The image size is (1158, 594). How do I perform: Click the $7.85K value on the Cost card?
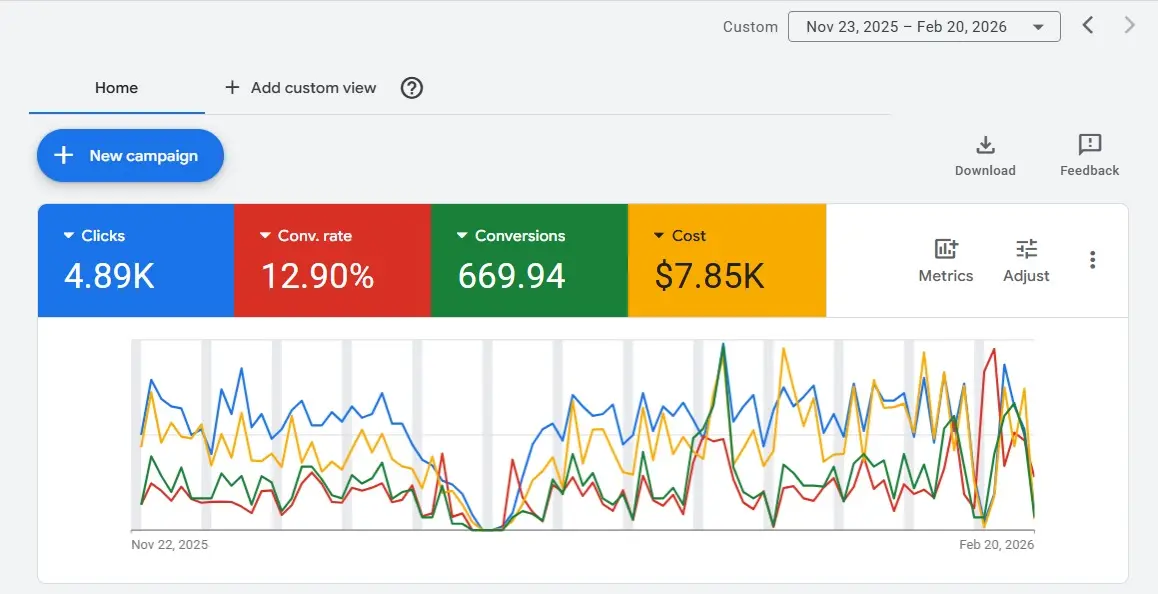click(709, 276)
